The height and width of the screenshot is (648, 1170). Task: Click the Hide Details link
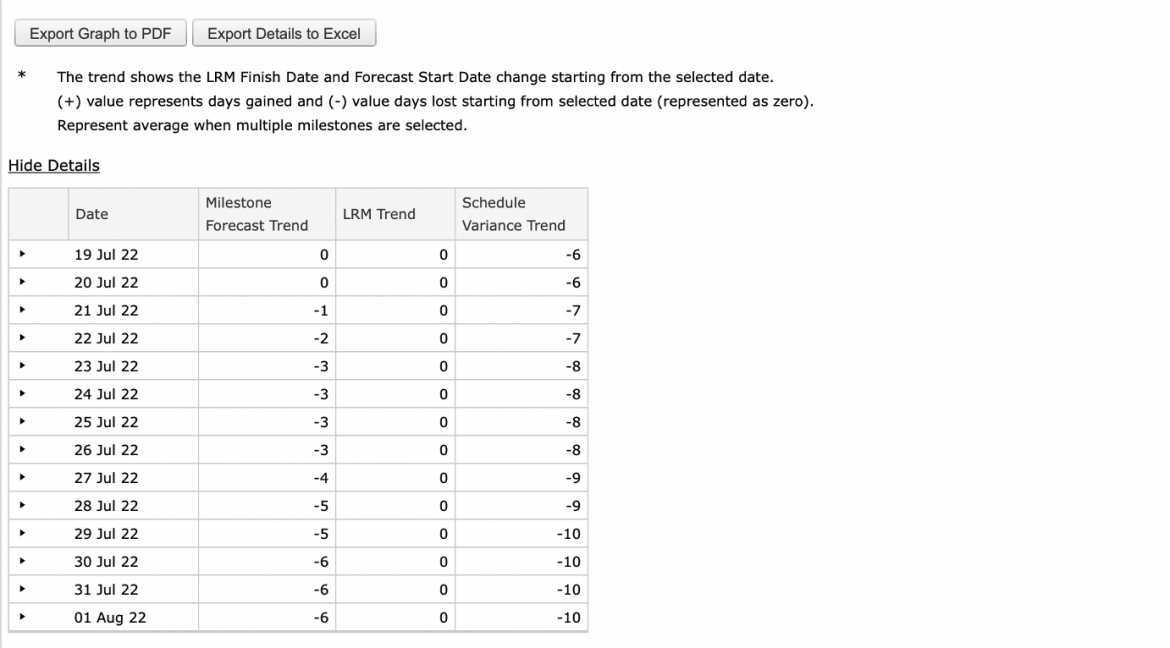pyautogui.click(x=54, y=166)
